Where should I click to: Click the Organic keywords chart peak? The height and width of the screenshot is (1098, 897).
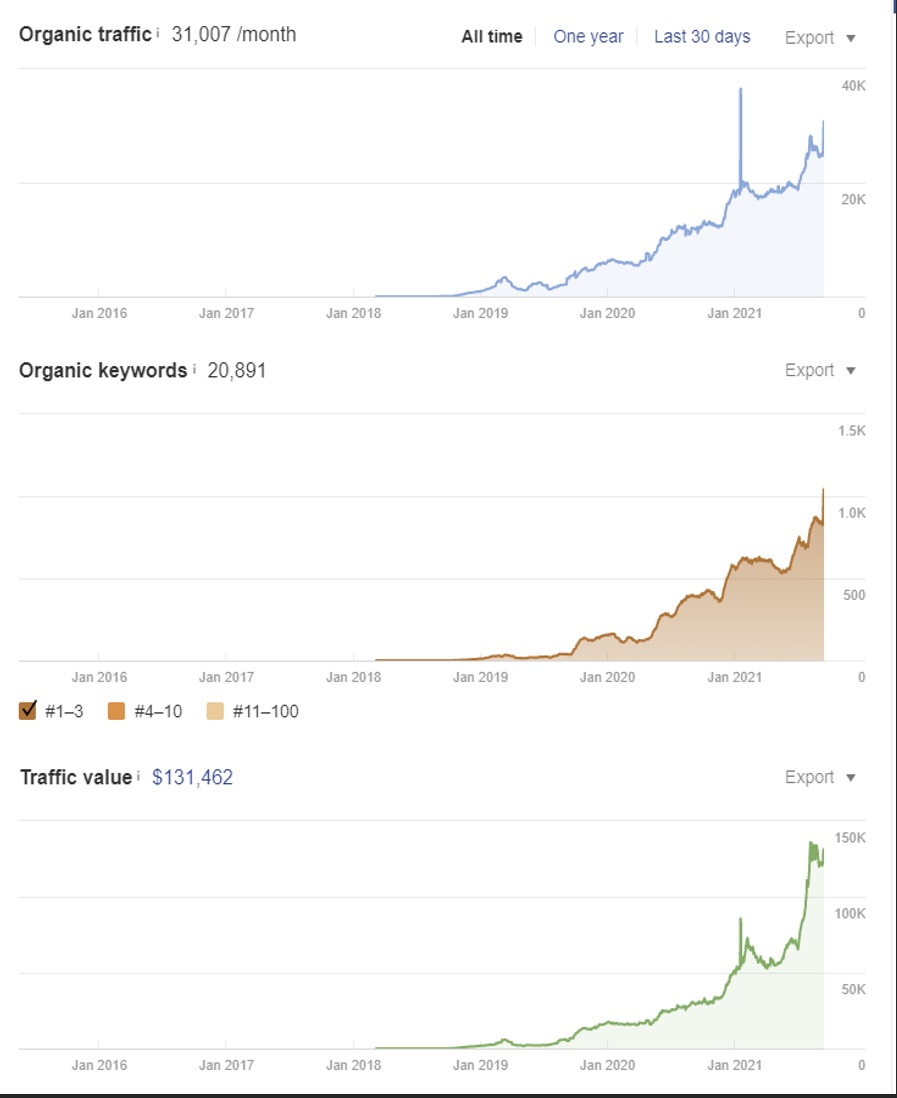pos(823,490)
